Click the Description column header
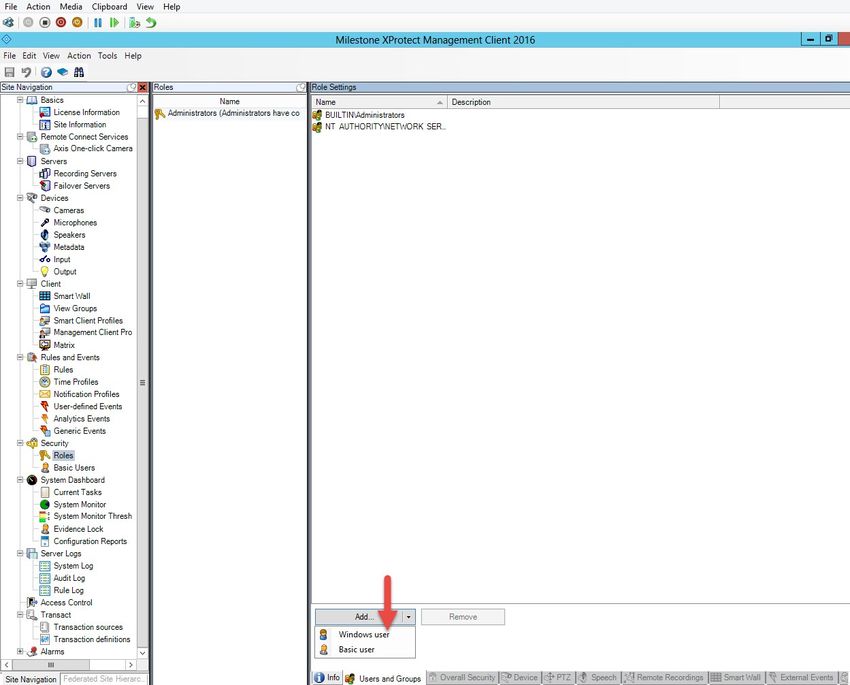The image size is (850, 685). (583, 102)
